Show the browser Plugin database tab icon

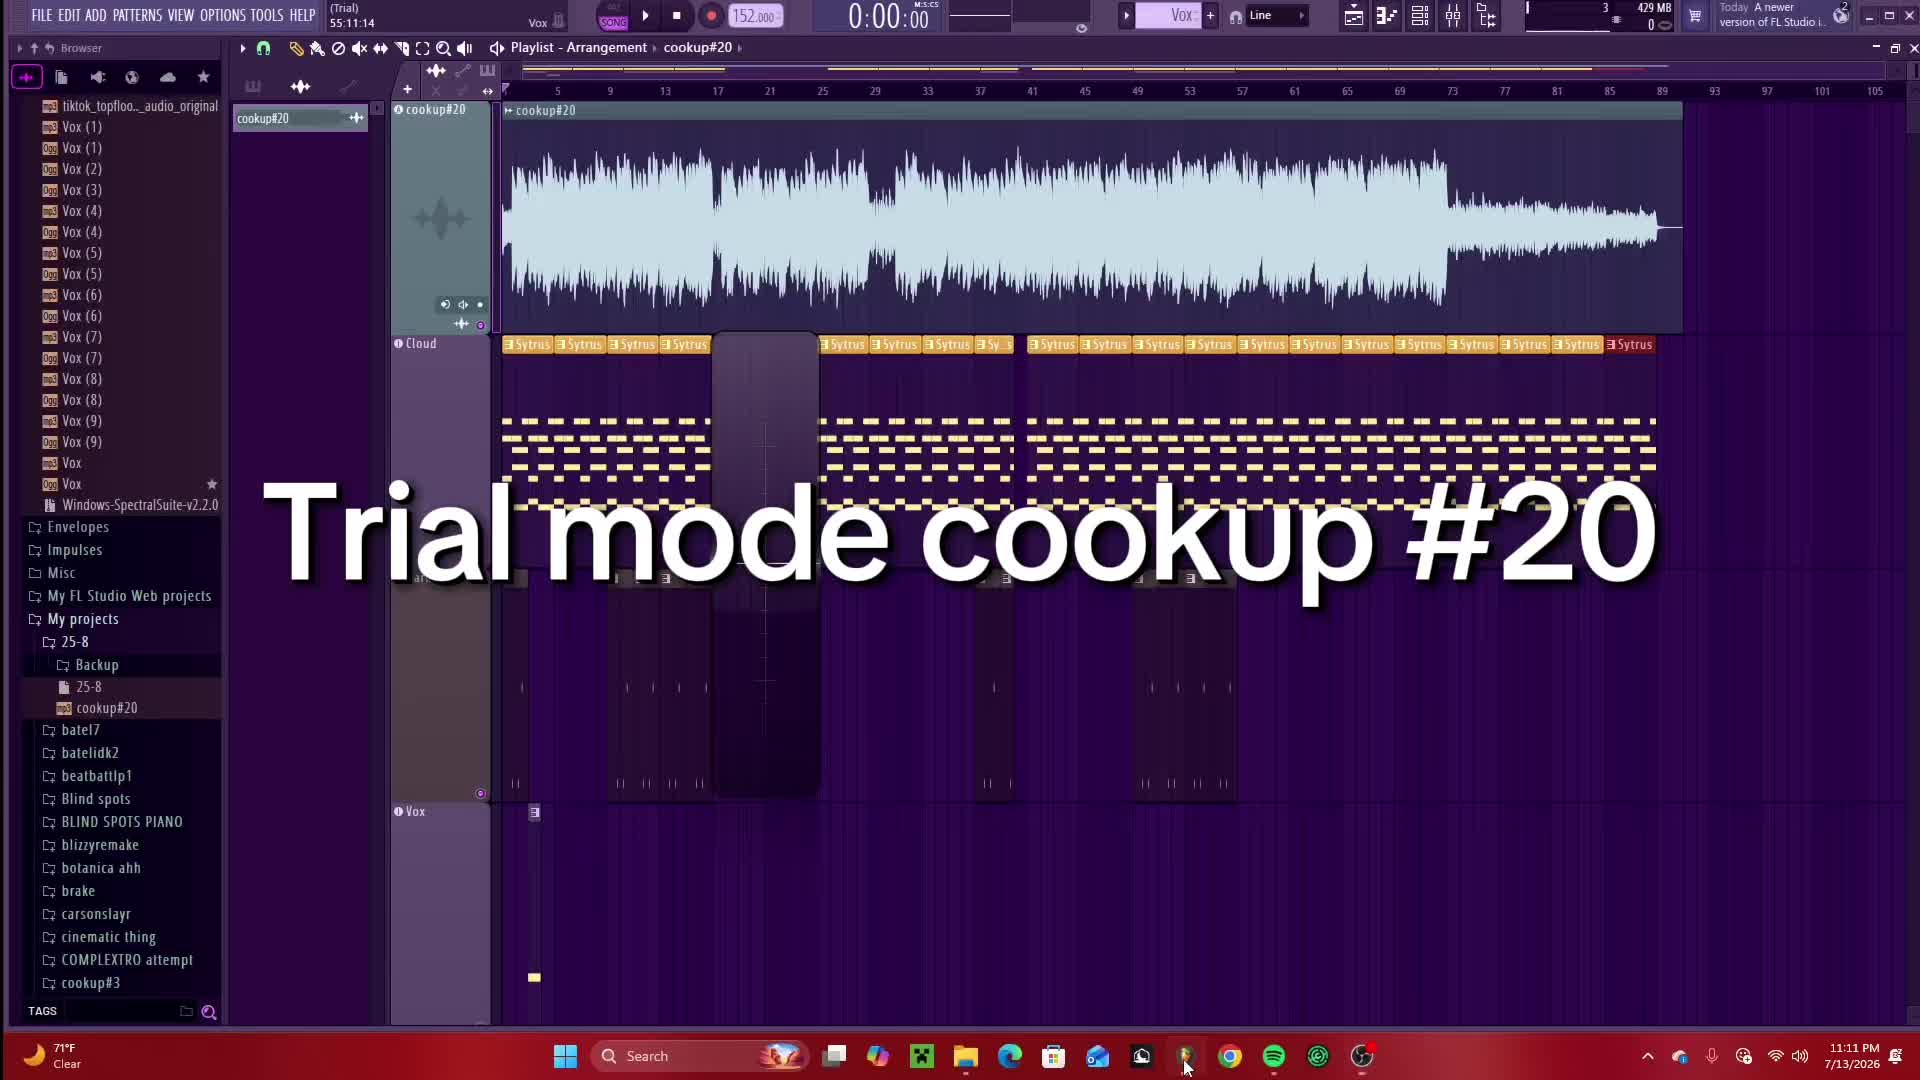tap(97, 77)
